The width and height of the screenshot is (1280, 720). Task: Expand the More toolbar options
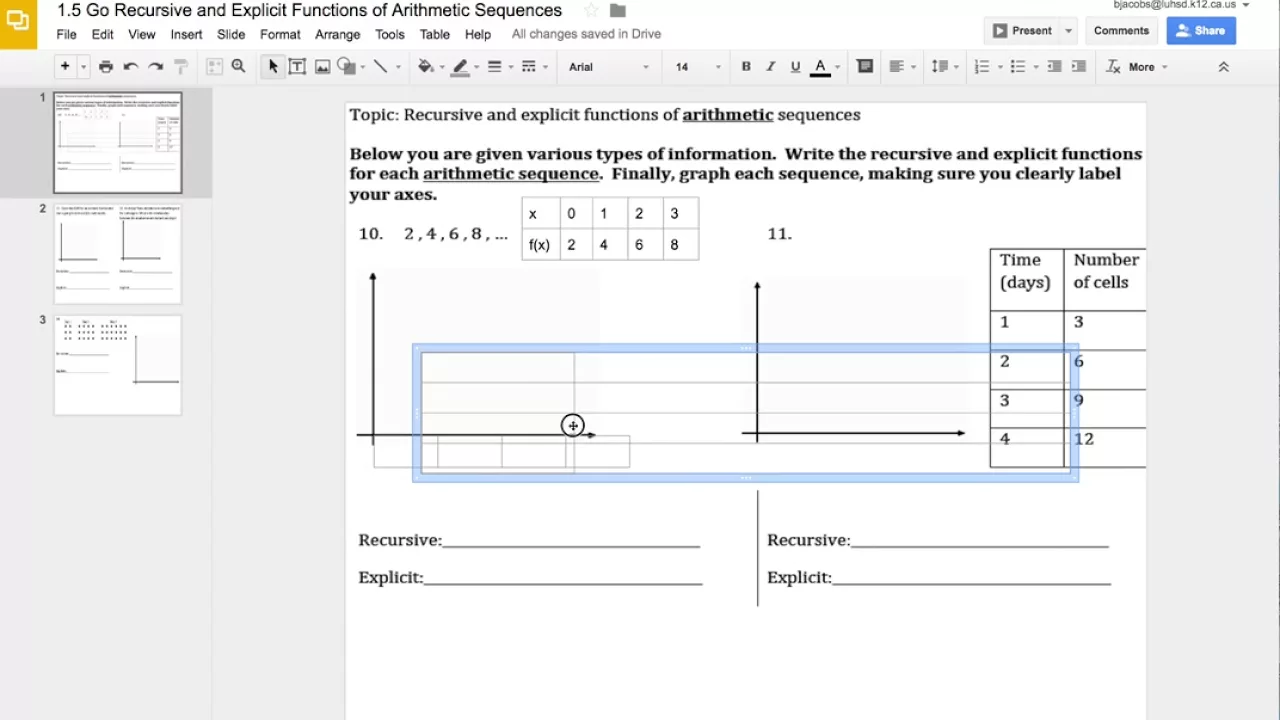click(x=1148, y=67)
